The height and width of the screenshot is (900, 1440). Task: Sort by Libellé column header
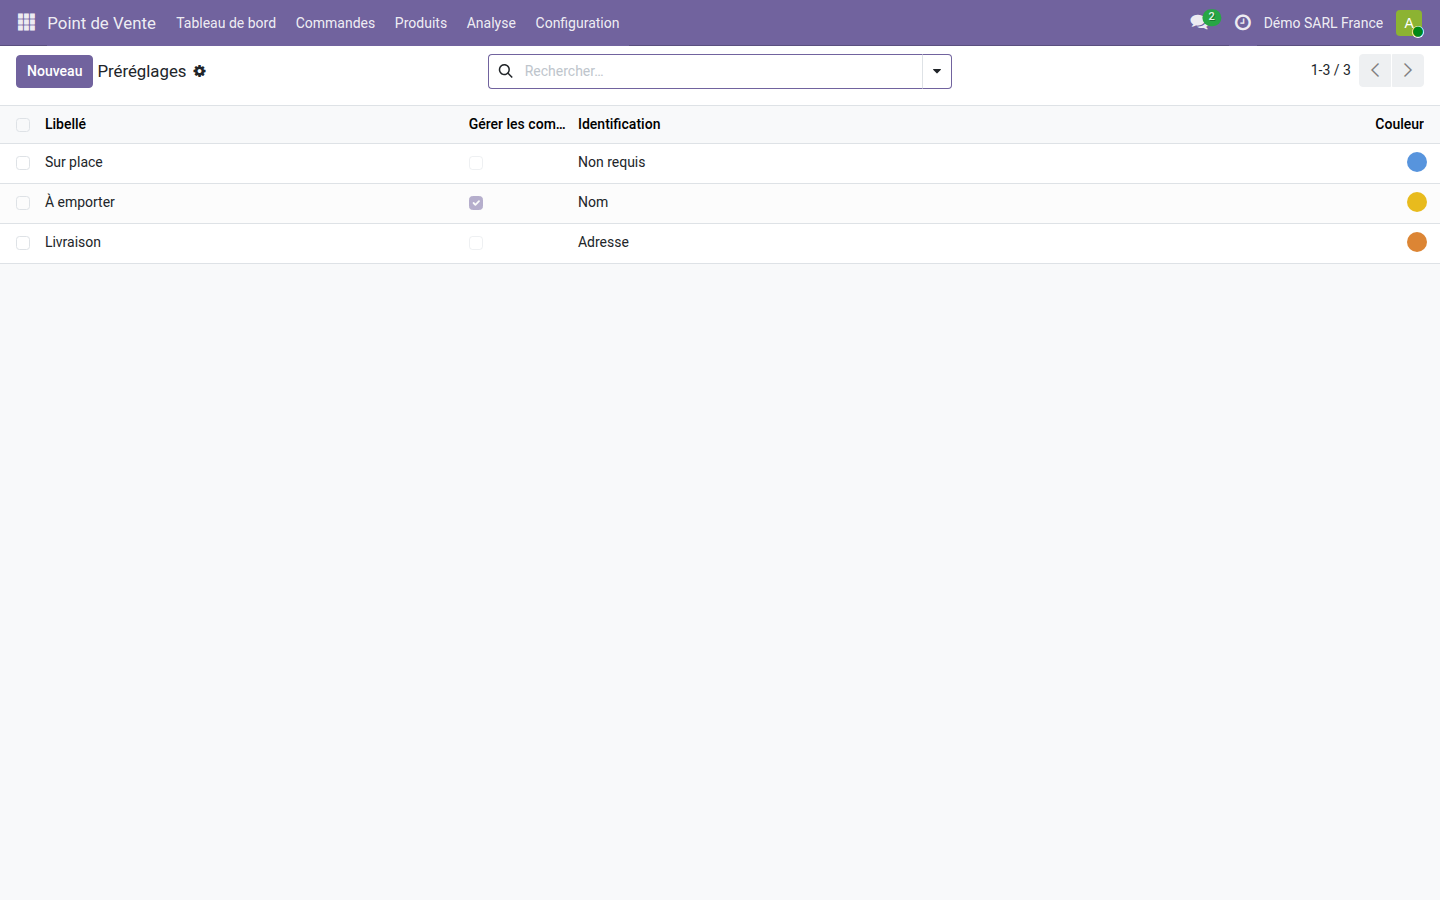(x=66, y=124)
